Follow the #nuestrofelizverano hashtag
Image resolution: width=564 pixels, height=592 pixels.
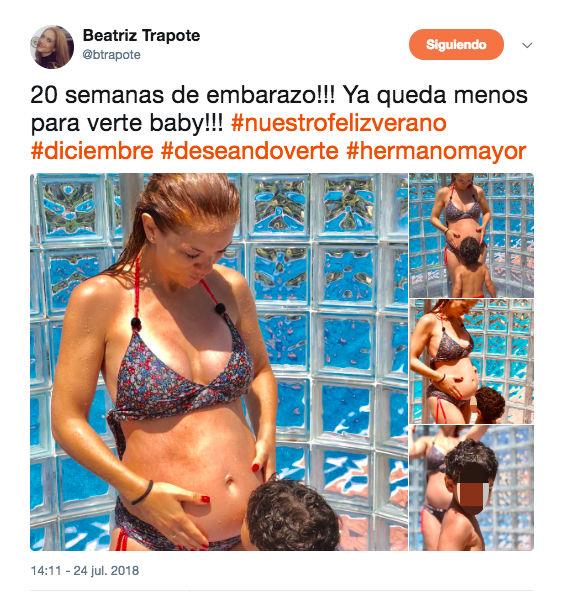click(x=339, y=123)
